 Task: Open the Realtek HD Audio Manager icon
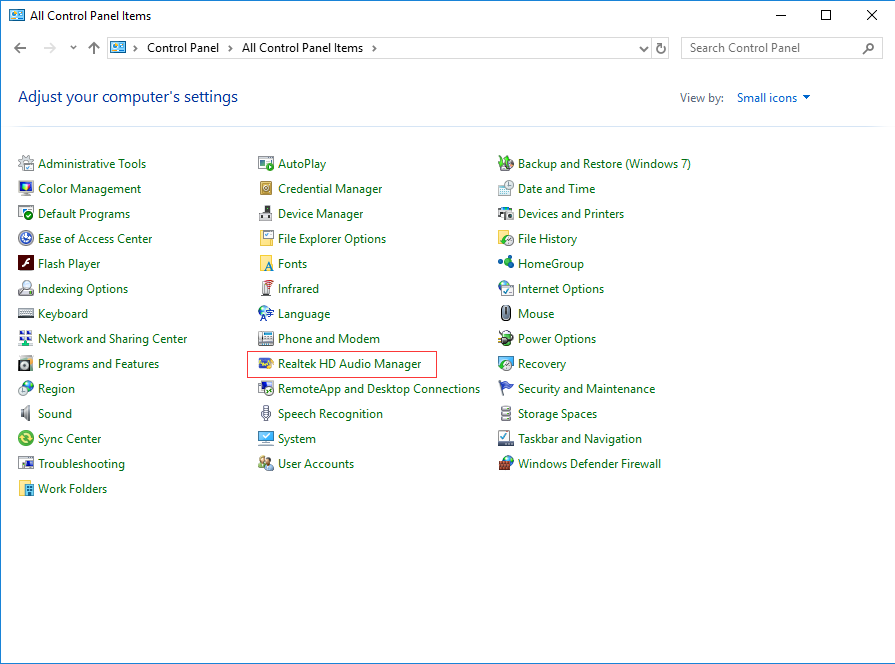tap(265, 364)
